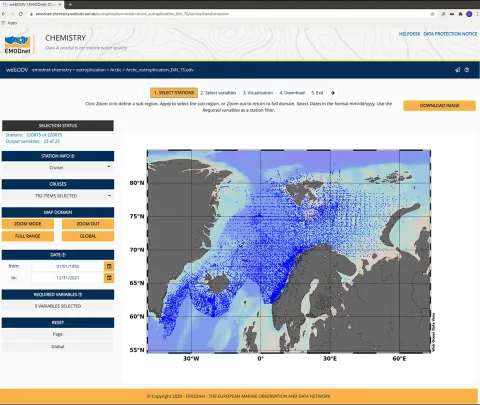Viewport: 480px width, 405px height.
Task: Expand the Cruise station info dropdown
Action: click(x=58, y=167)
